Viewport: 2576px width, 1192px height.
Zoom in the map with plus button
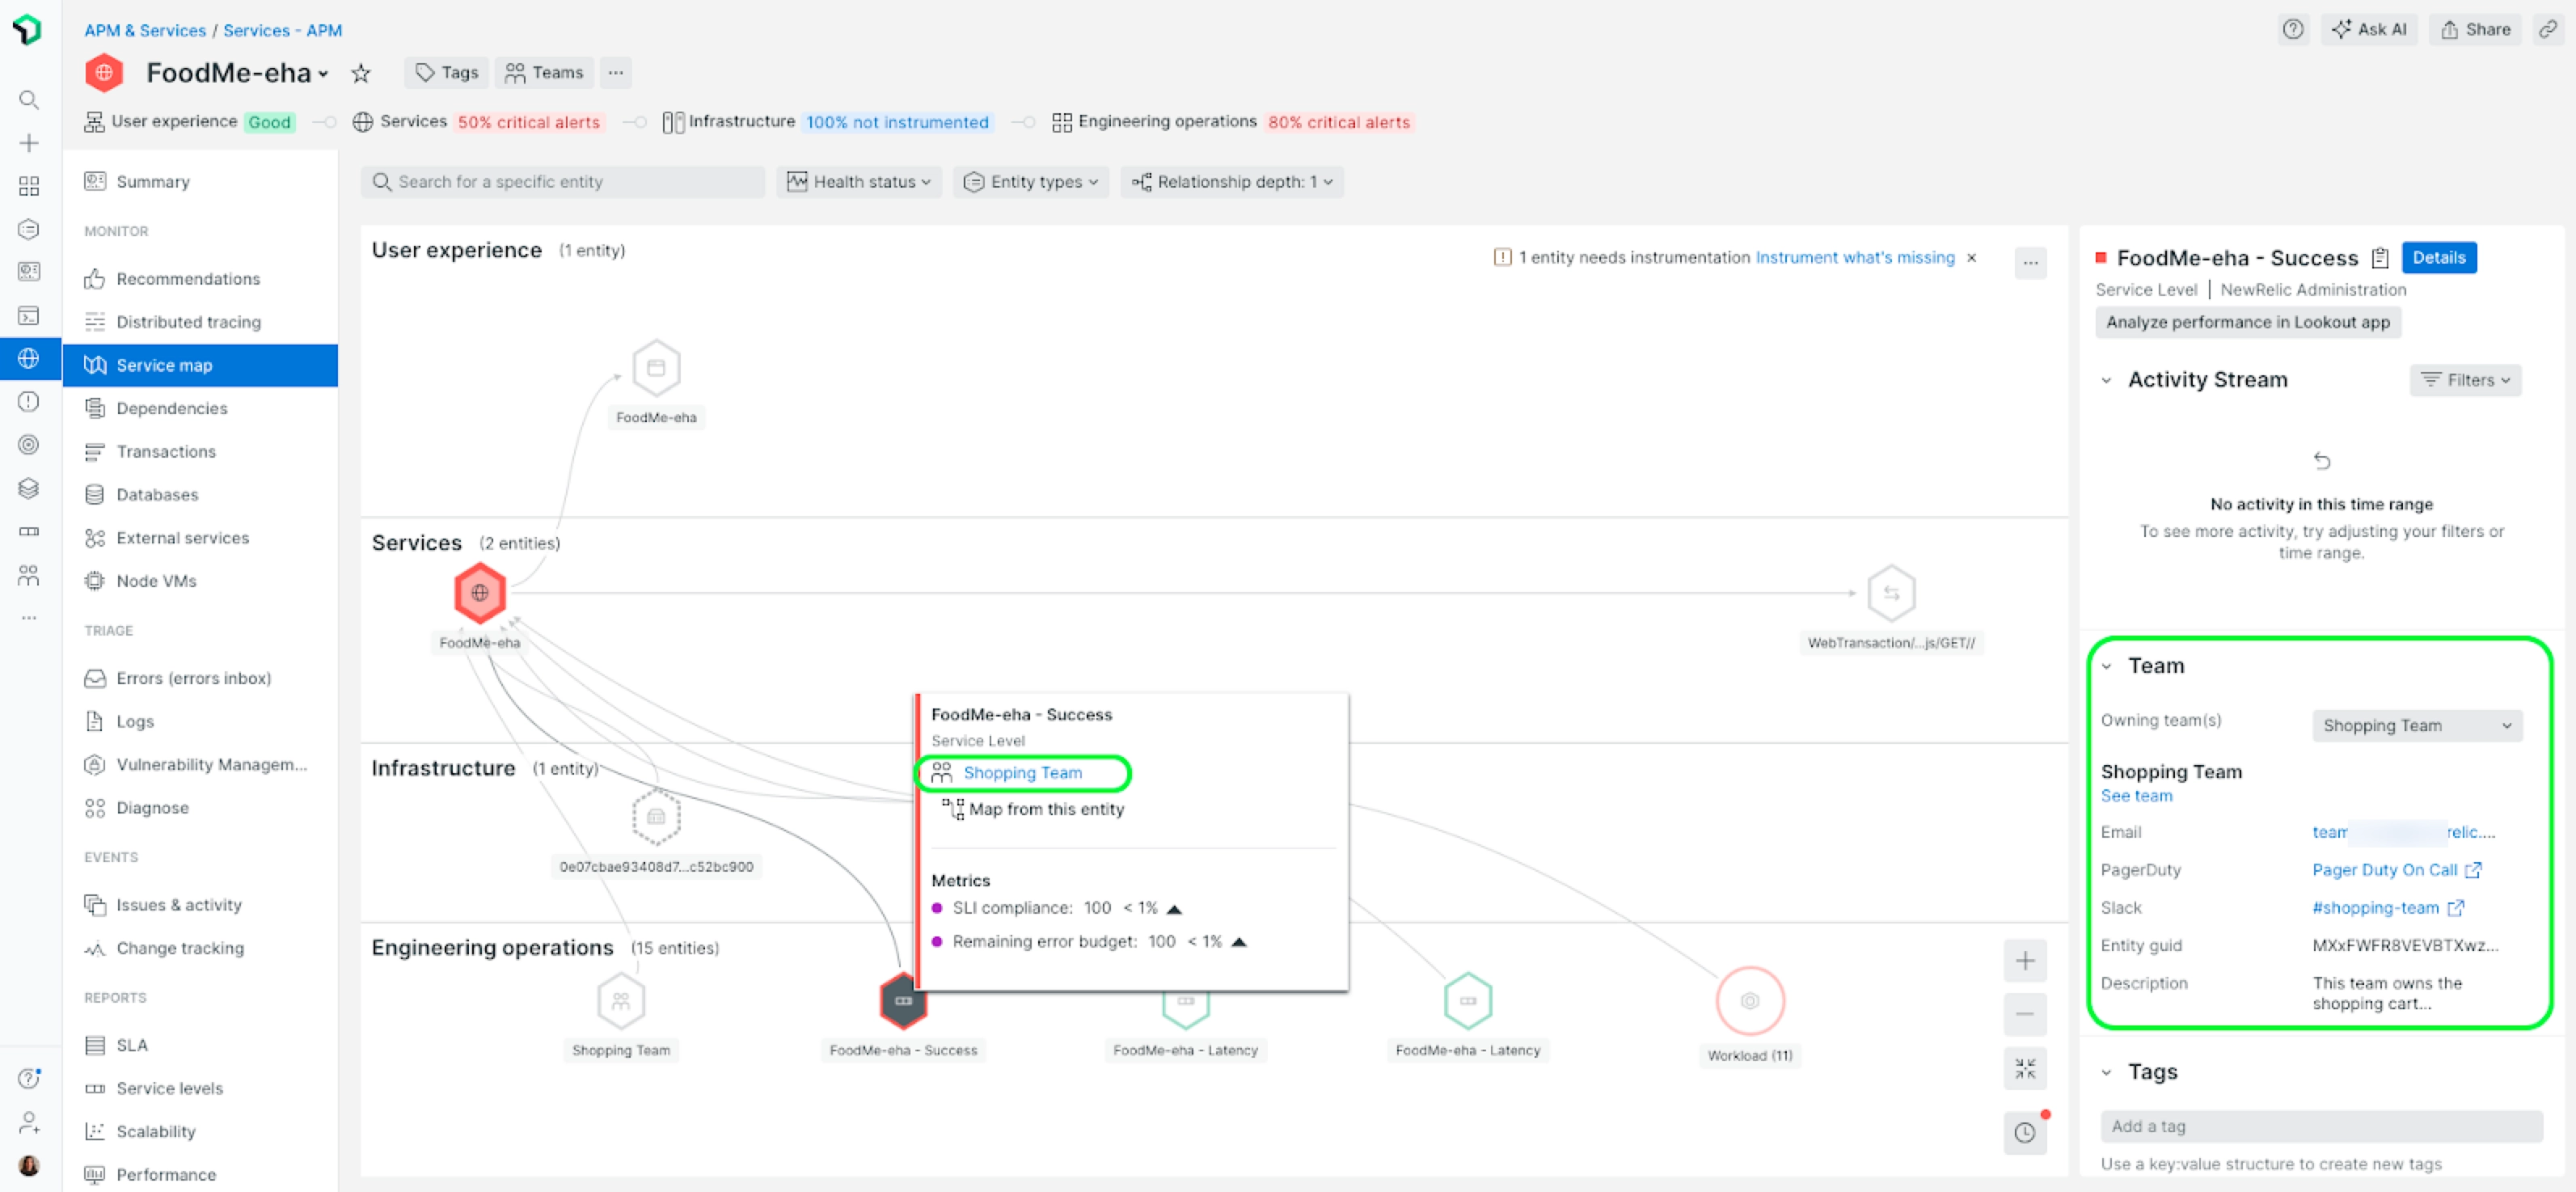pos(2025,961)
